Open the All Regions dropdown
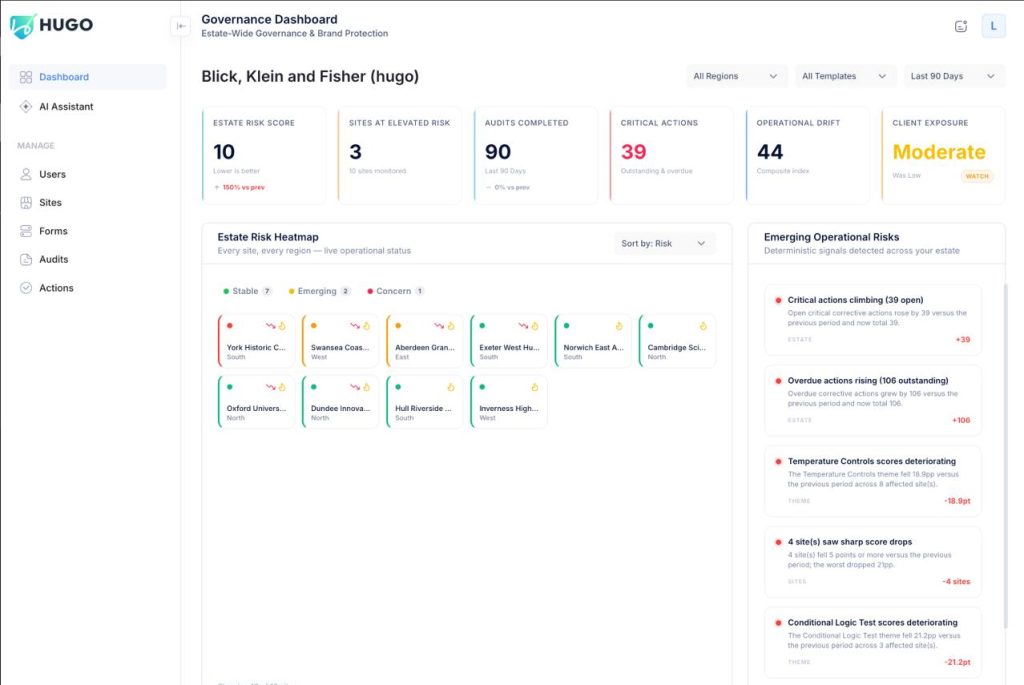The image size is (1024, 685). [735, 76]
